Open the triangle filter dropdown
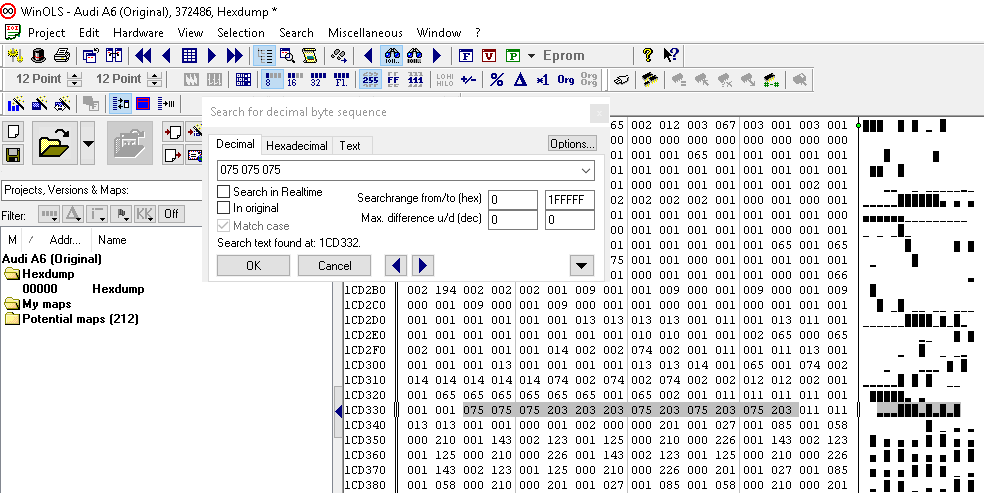The height and width of the screenshot is (493, 984). point(73,215)
